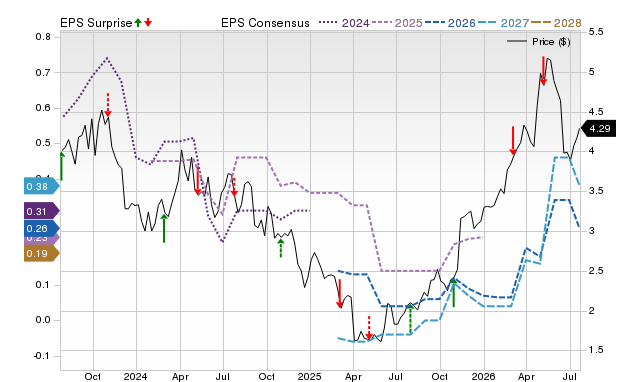Click the red arrow at the price peak above 5

pos(543,71)
